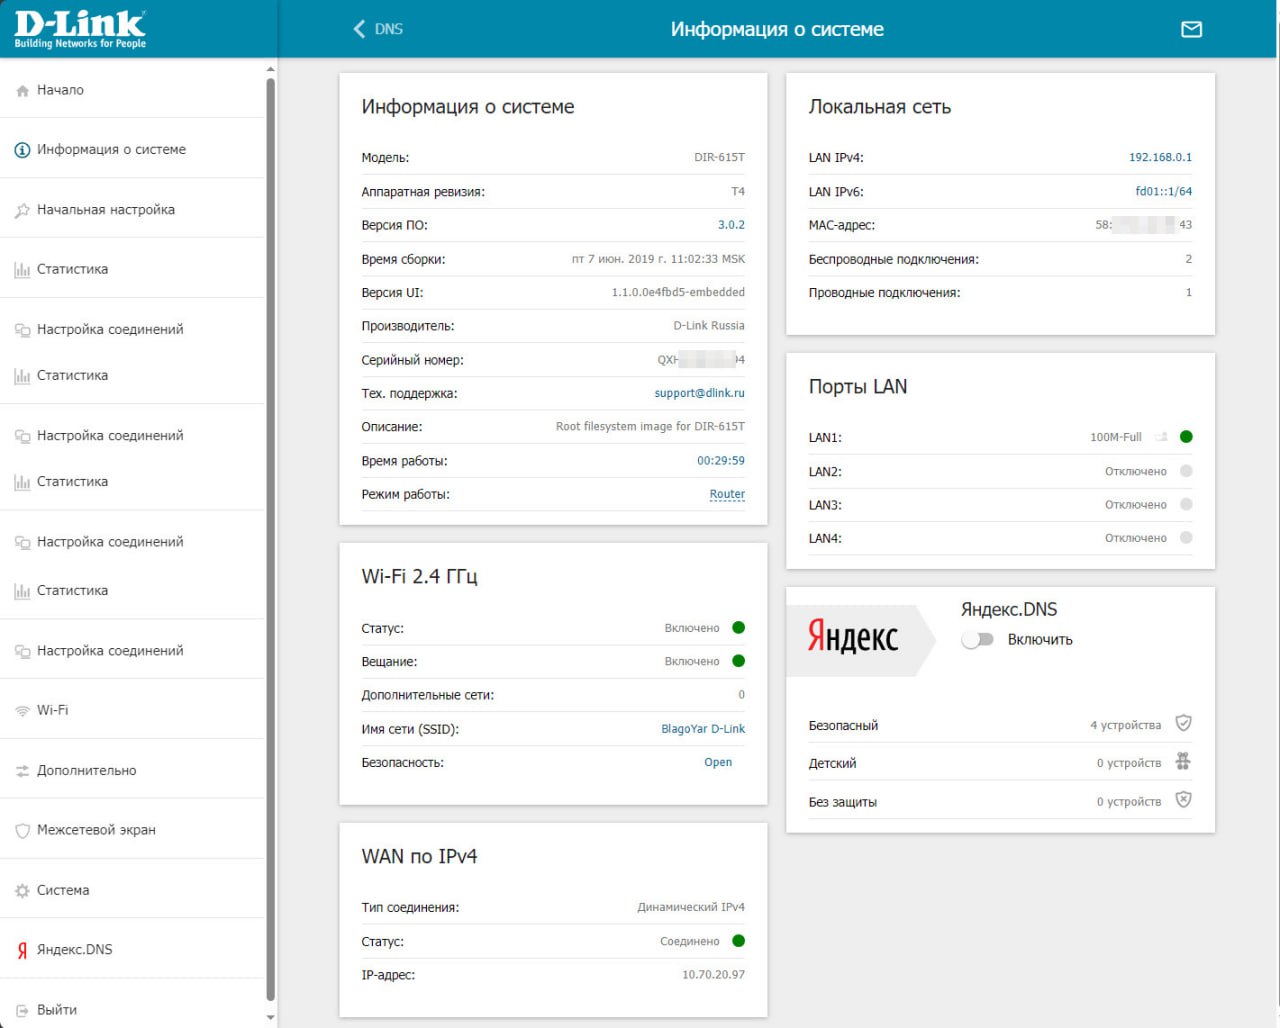Open the LAN IPv6 address fd01::1/64 link

click(1164, 191)
